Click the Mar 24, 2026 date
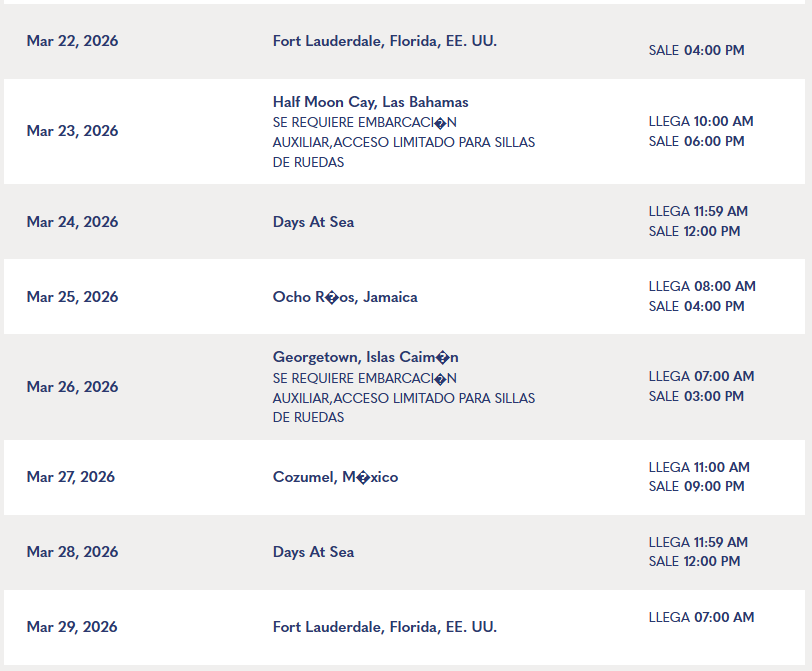Image resolution: width=812 pixels, height=671 pixels. click(72, 222)
